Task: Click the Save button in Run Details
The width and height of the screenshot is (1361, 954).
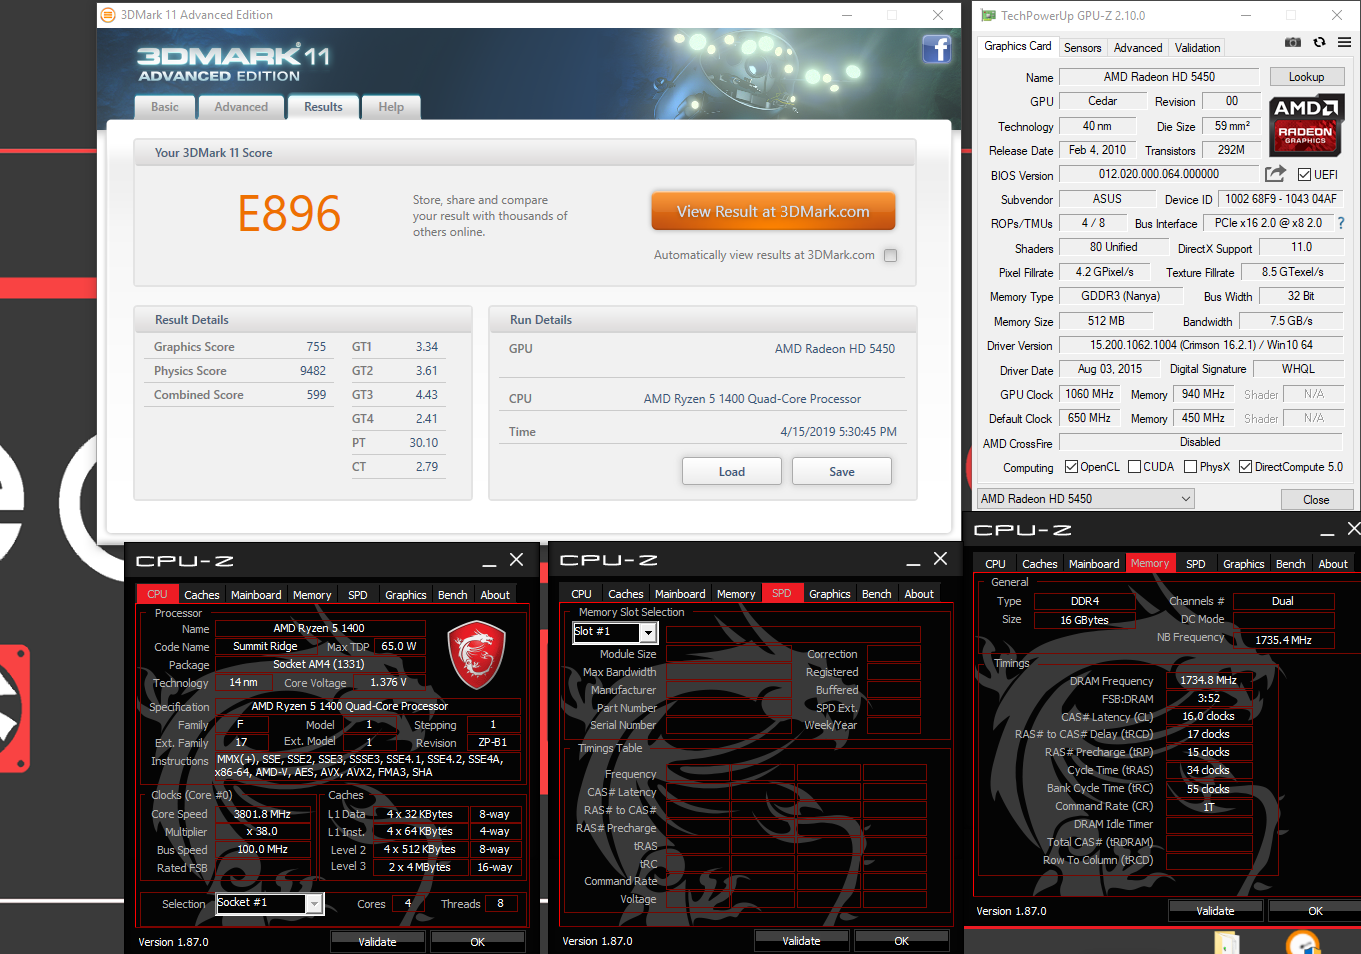Action: (x=842, y=472)
